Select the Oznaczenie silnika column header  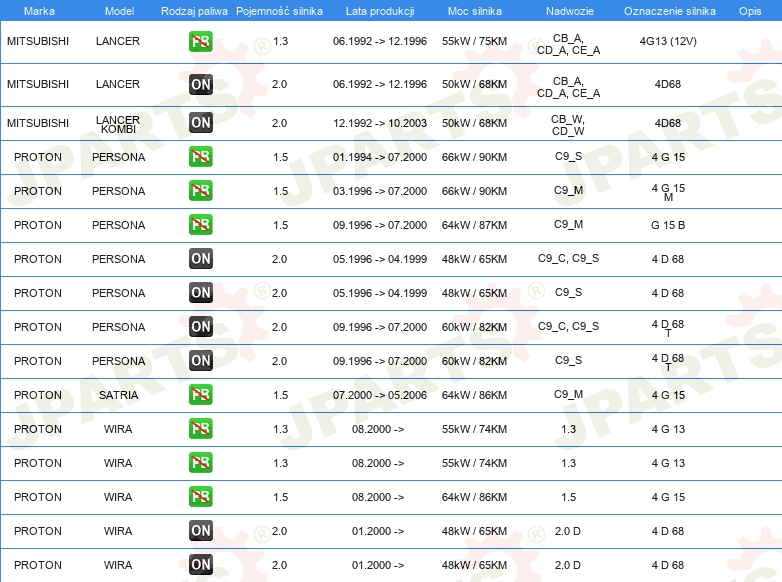[x=668, y=10]
